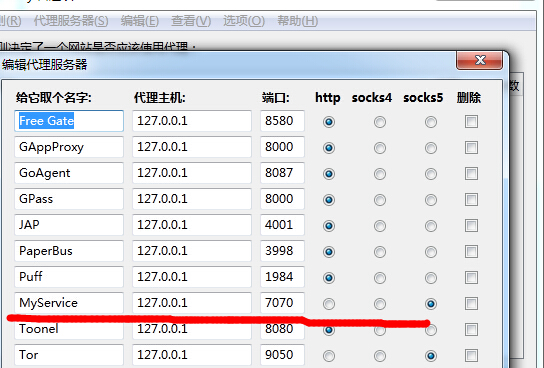Image resolution: width=544 pixels, height=368 pixels.
Task: Select socks4 for PaperBus
Action: 380,252
